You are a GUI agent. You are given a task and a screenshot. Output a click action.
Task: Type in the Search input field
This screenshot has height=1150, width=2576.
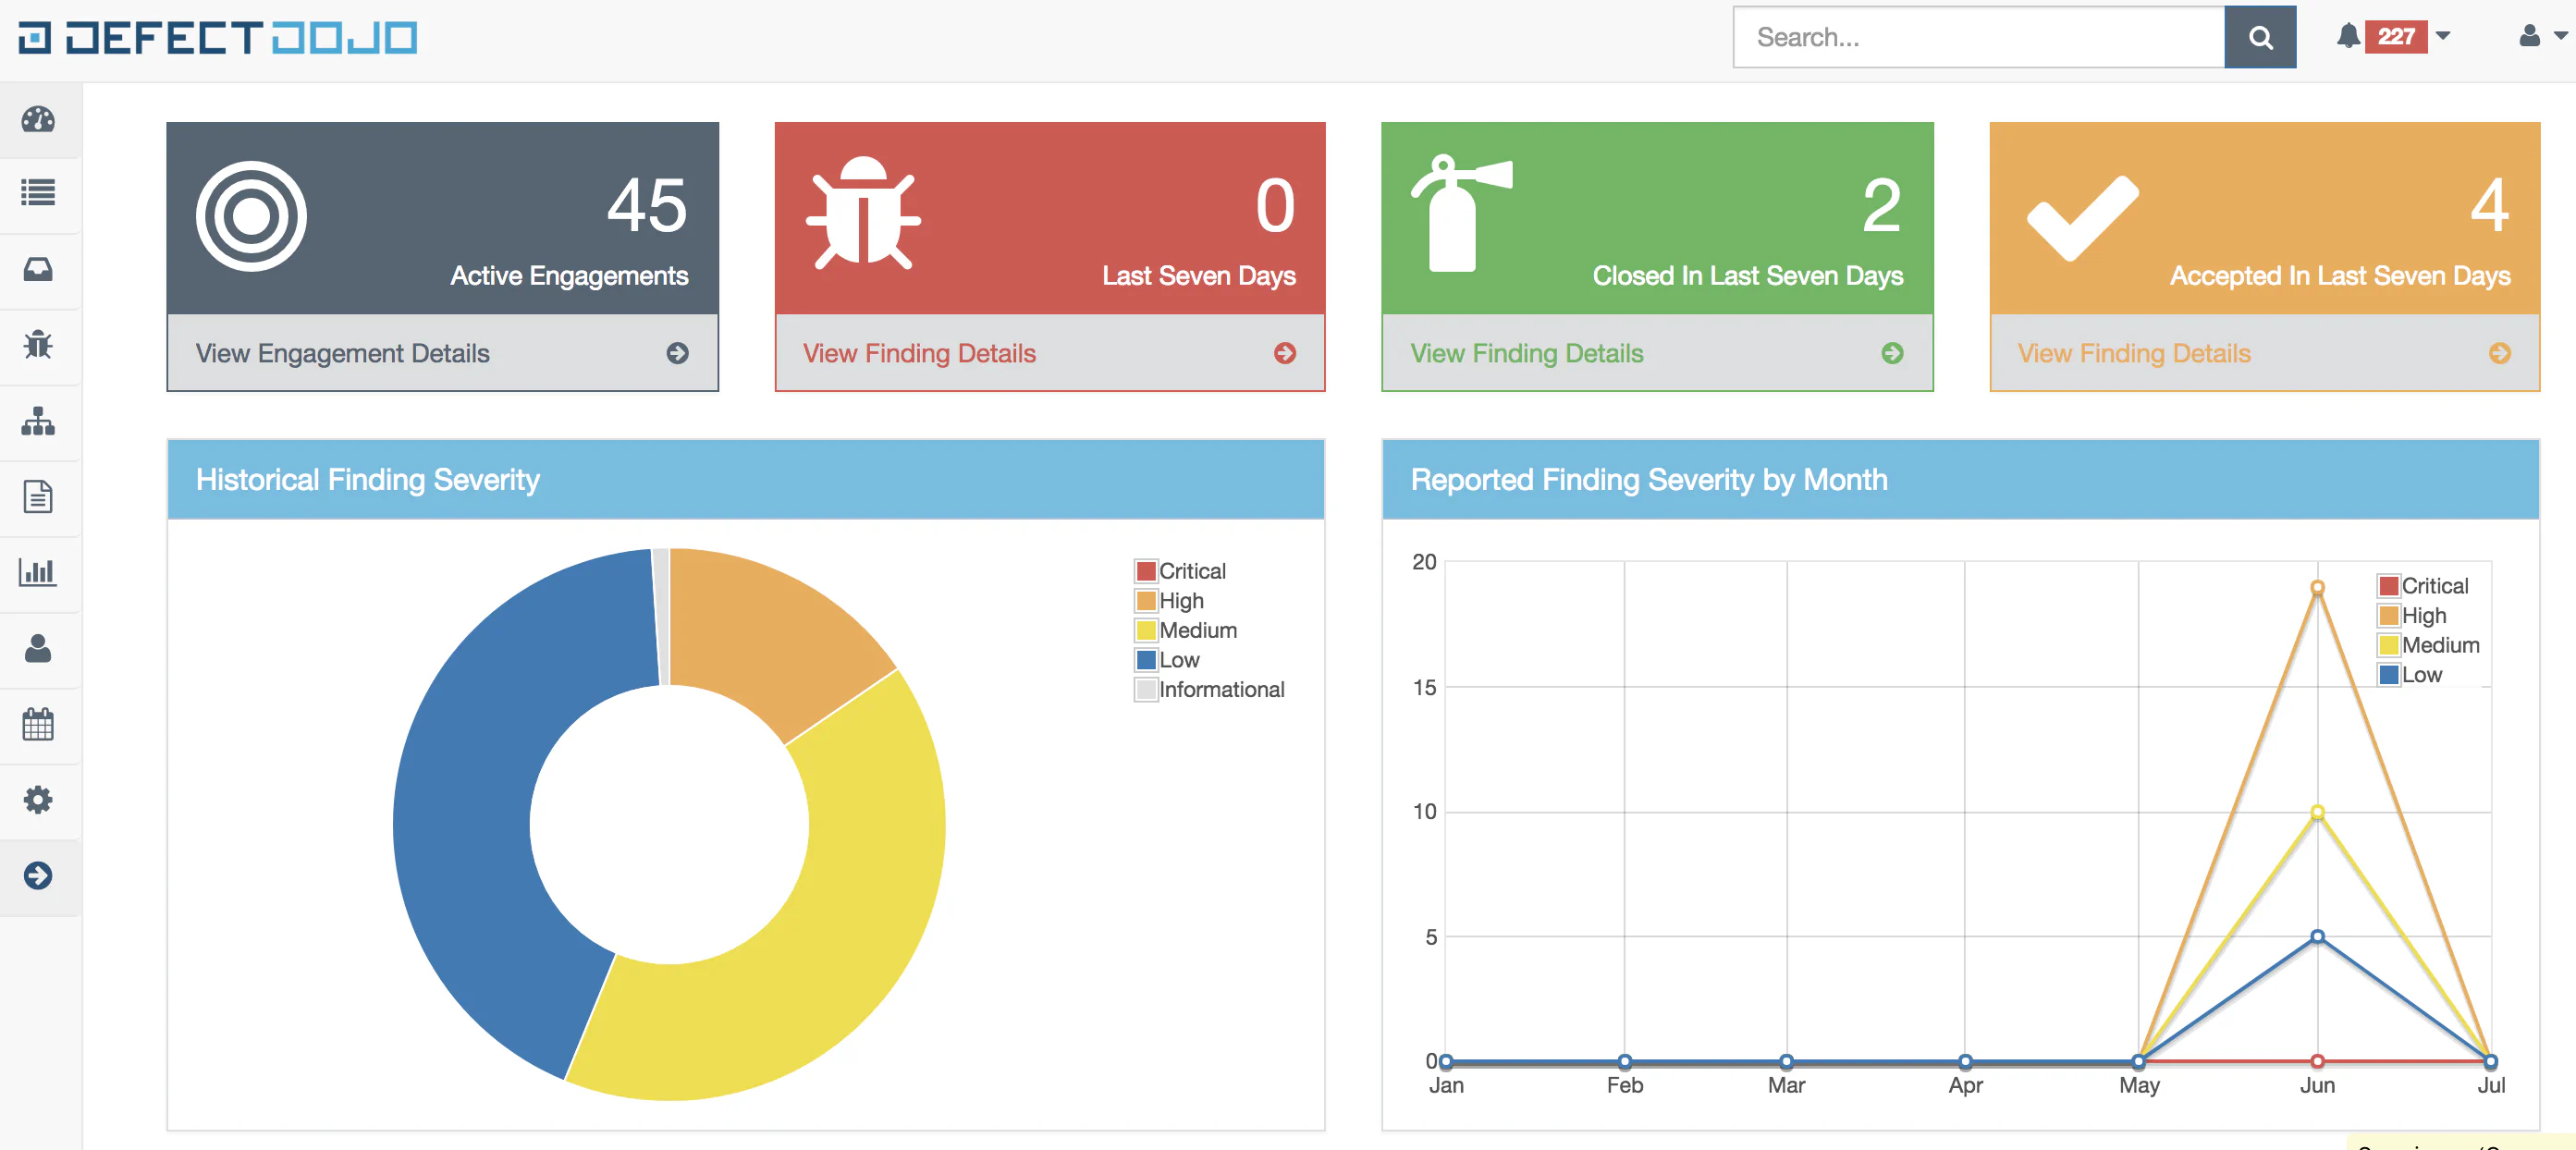tap(1977, 38)
